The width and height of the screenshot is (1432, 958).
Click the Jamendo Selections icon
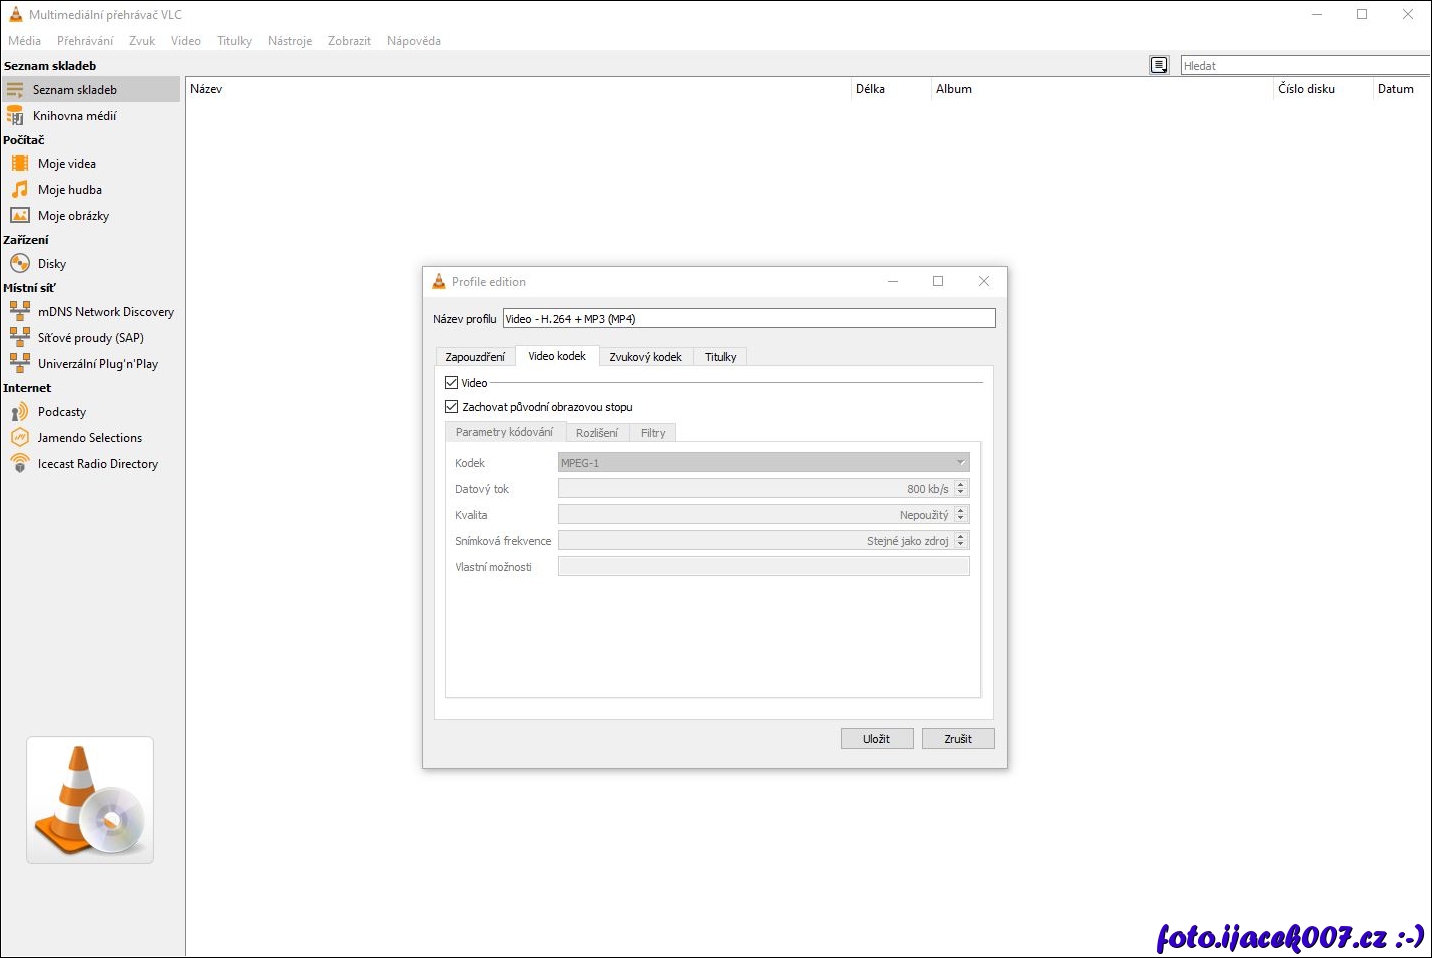click(x=20, y=438)
